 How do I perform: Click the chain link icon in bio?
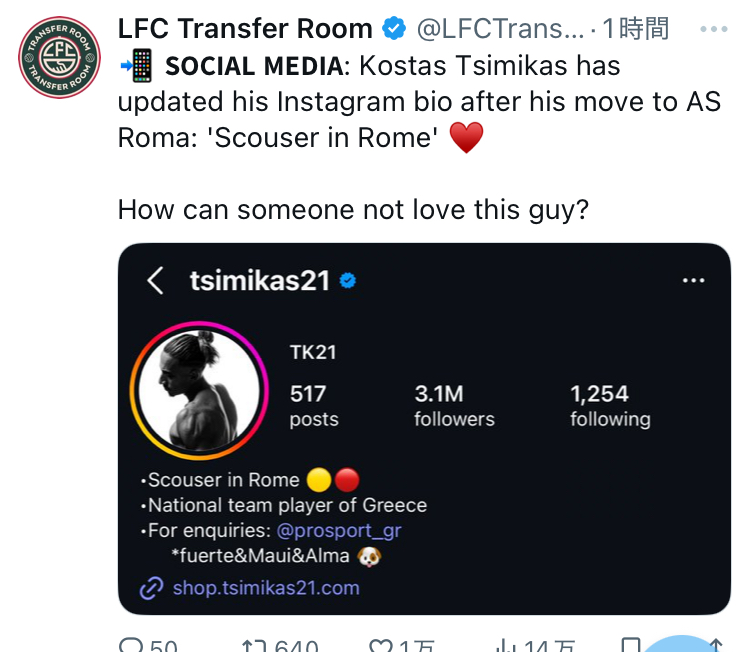[x=151, y=588]
